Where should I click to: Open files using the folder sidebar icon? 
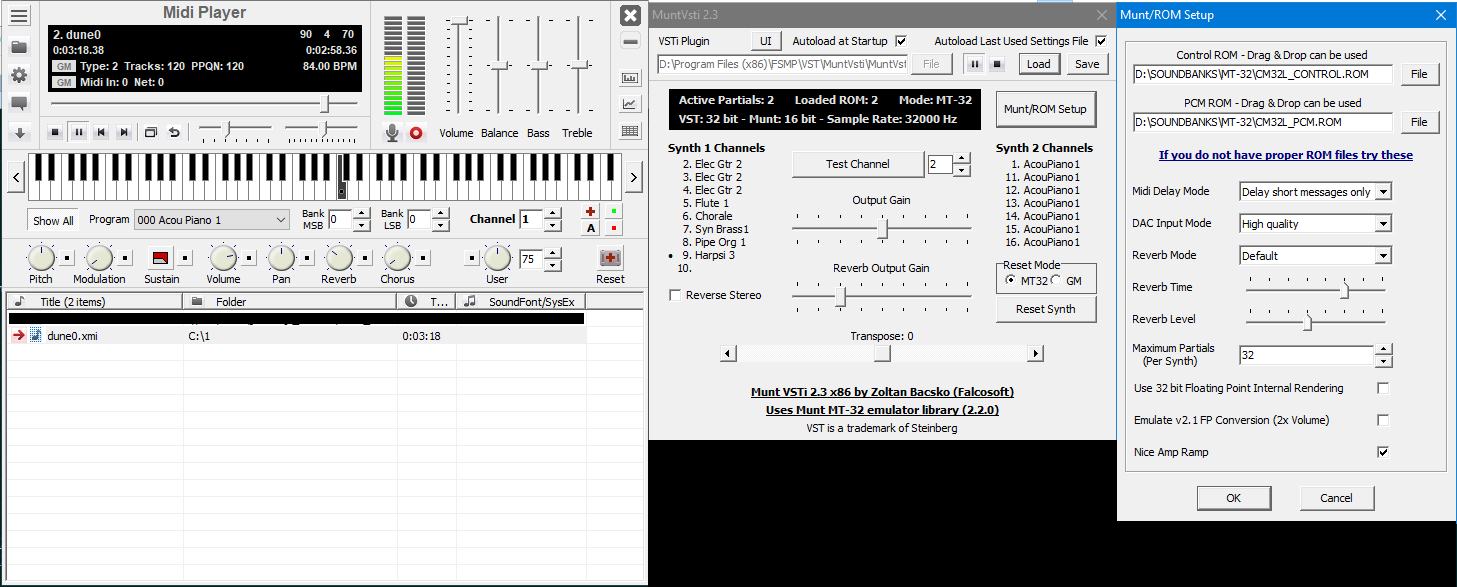(19, 46)
